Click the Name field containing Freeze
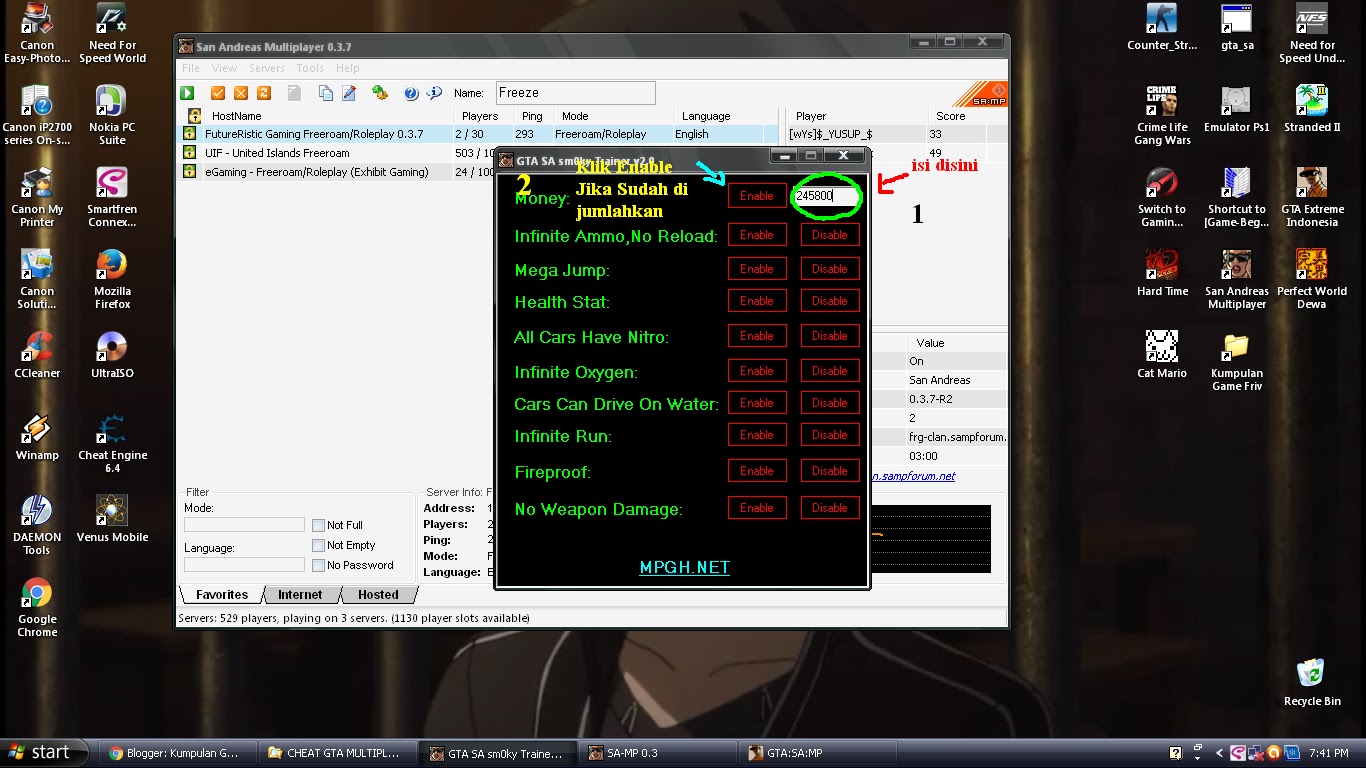Screen dimensions: 1366x768 click(x=576, y=93)
